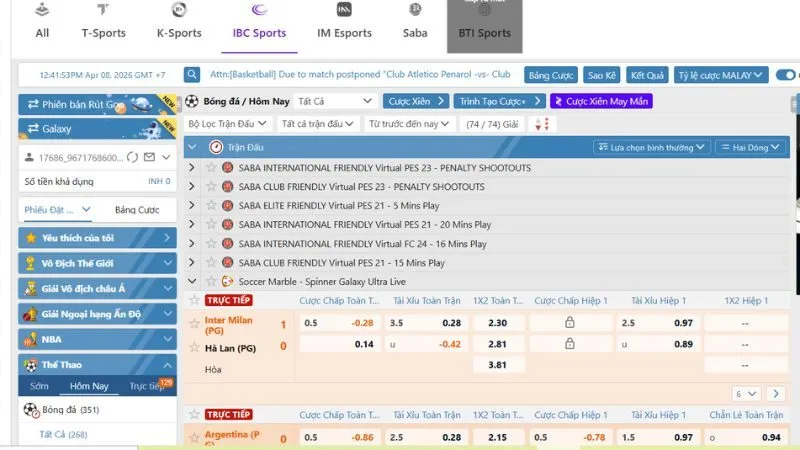Open the Bảng Cược sidebar tab
The image size is (800, 450).
[x=137, y=210]
